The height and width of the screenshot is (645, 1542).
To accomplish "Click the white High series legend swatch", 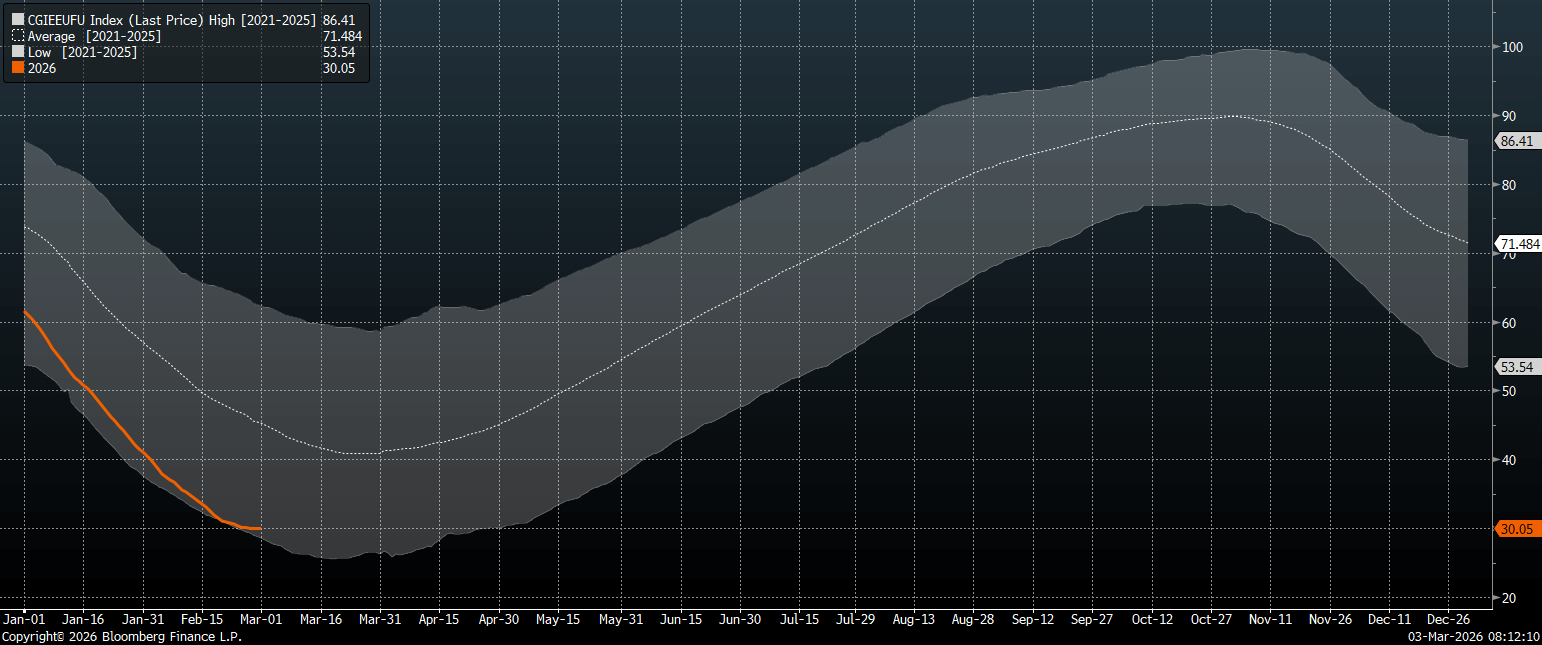I will coord(18,19).
